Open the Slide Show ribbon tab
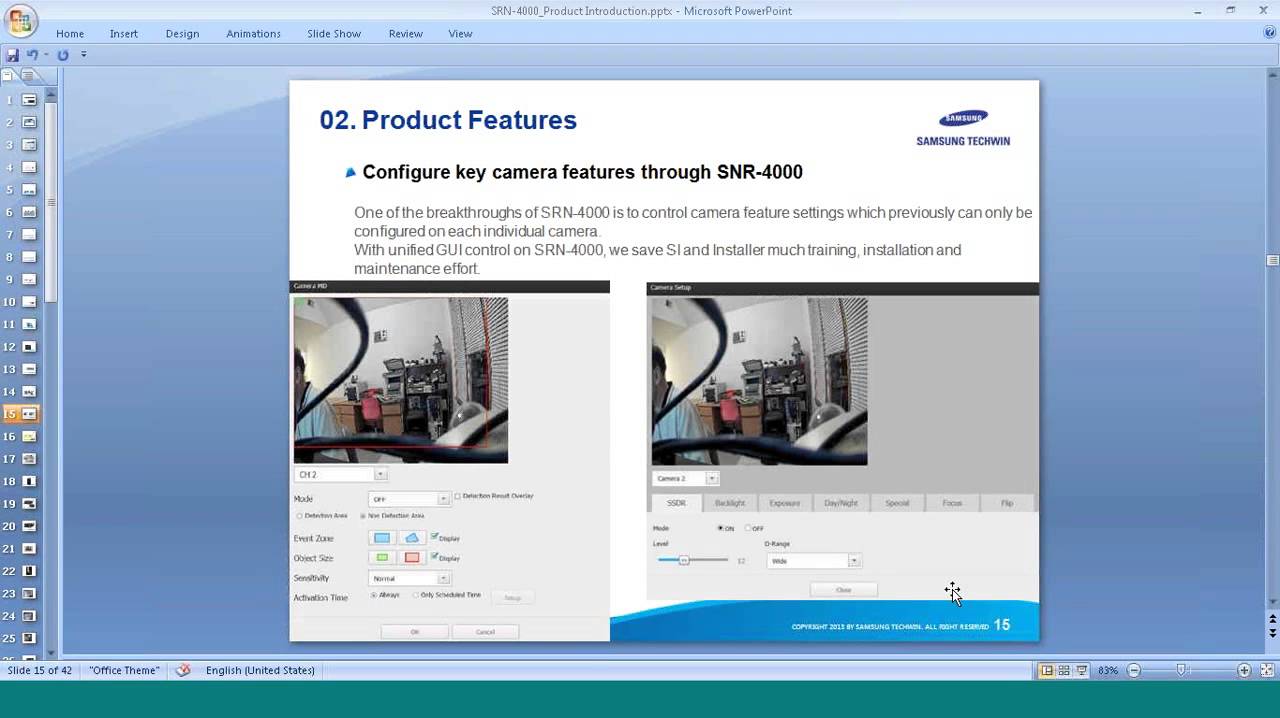 [x=334, y=33]
